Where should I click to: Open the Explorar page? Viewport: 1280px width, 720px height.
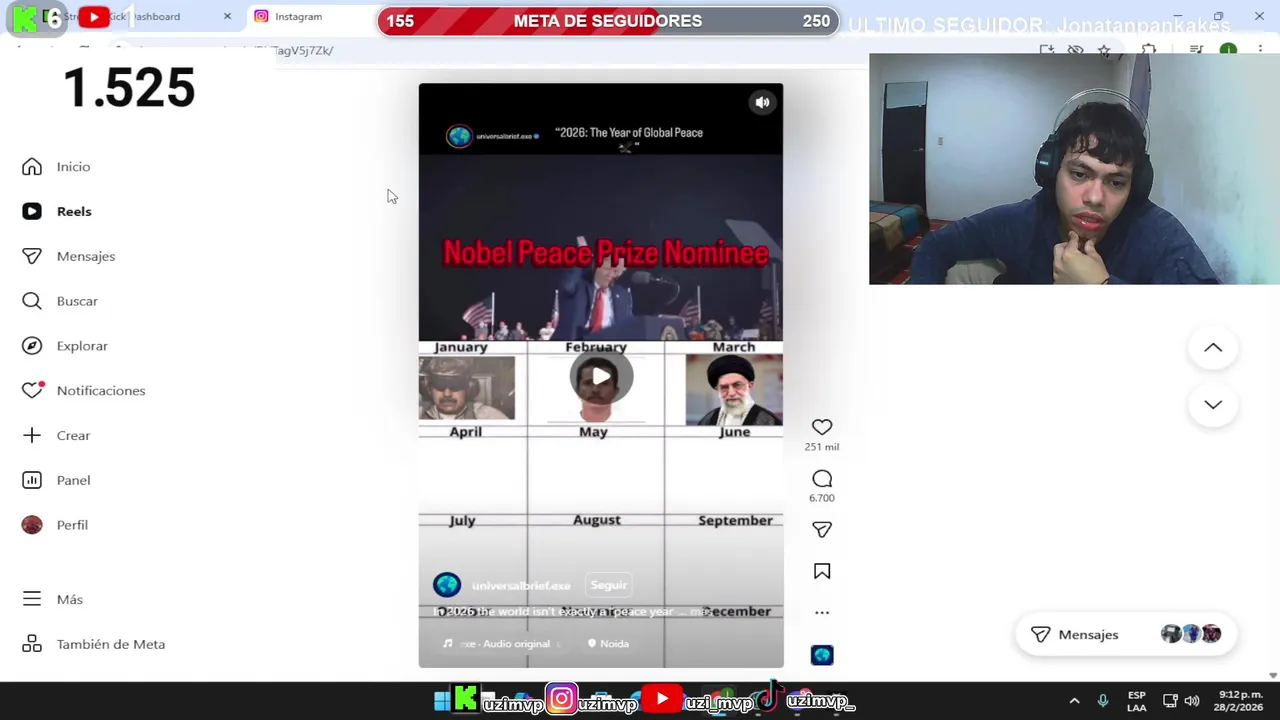click(65, 346)
